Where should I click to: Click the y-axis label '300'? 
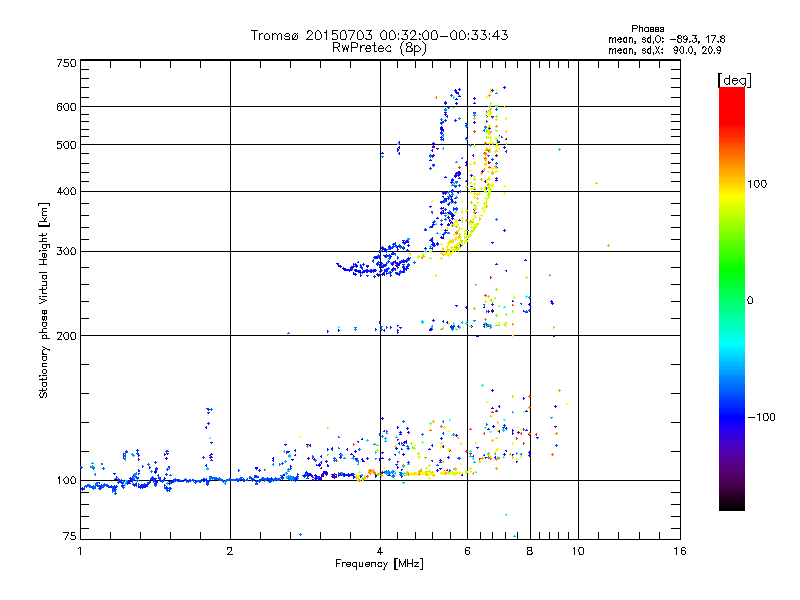pyautogui.click(x=66, y=252)
